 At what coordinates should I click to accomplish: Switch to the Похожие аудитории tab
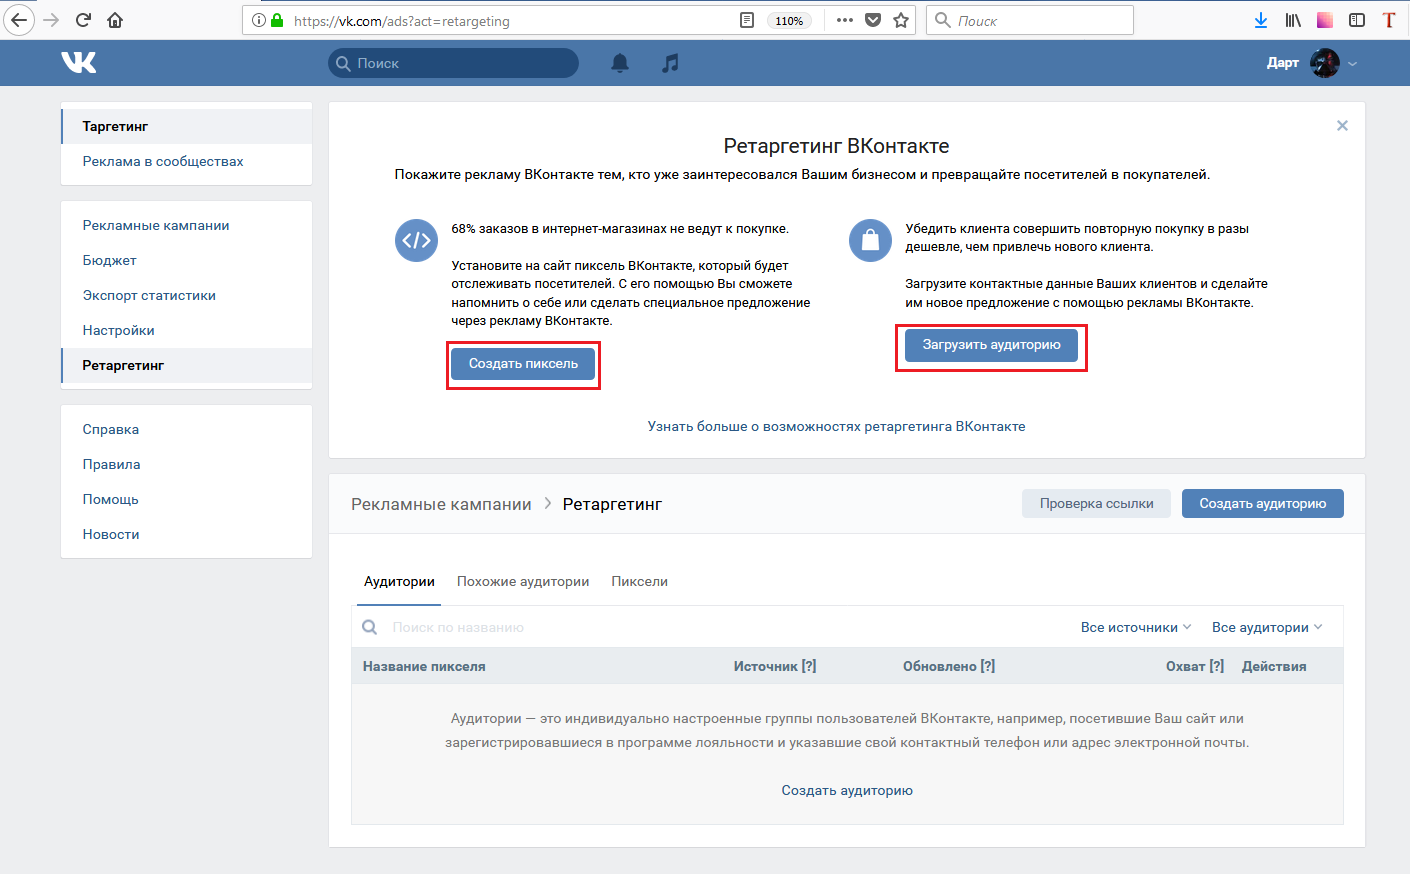[523, 581]
